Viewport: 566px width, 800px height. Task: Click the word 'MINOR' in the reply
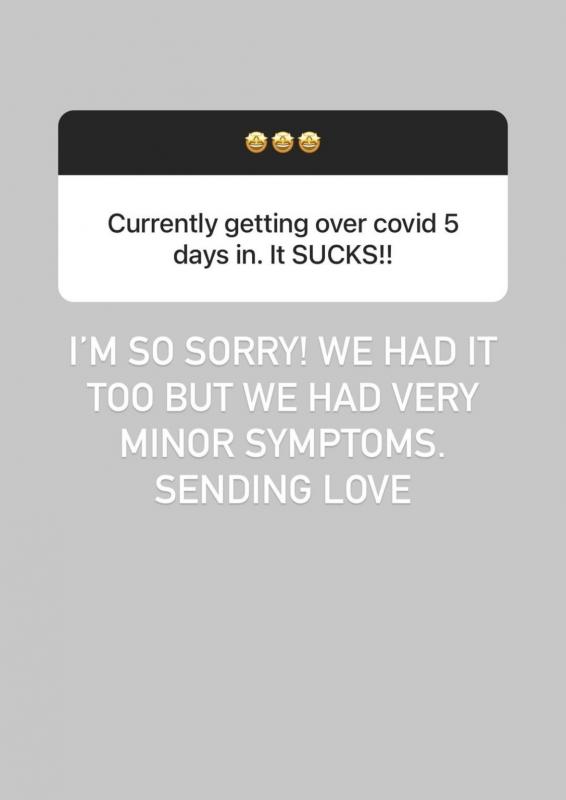coord(177,443)
